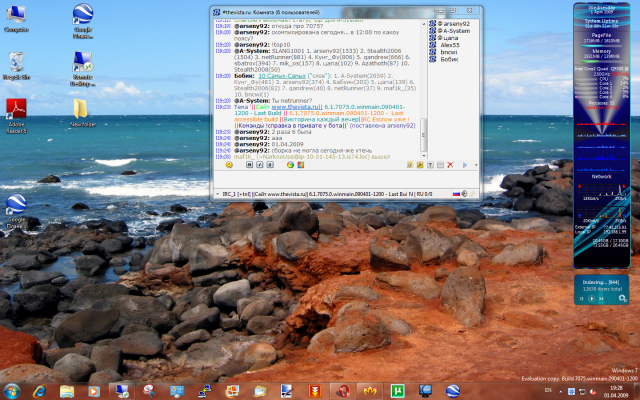The height and width of the screenshot is (400, 640).
Task: Open the gear settings icon in indexing gadget
Action: point(622,298)
